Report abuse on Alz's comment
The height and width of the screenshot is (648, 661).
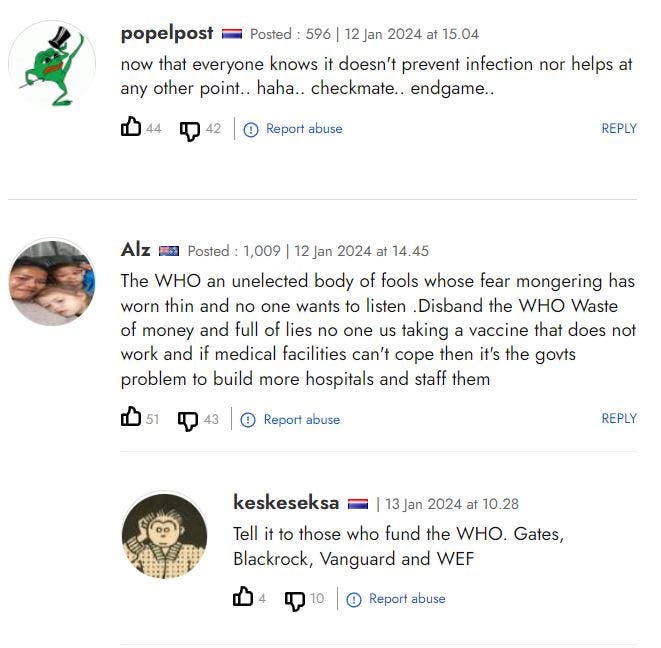pyautogui.click(x=301, y=419)
